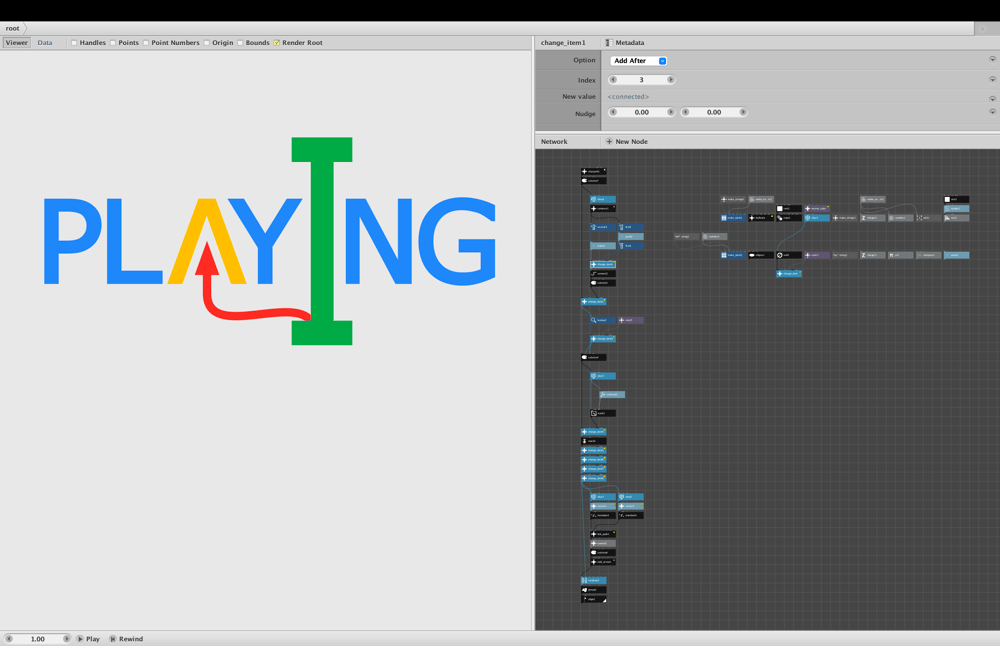Select the combine node near the bottom

[594, 580]
